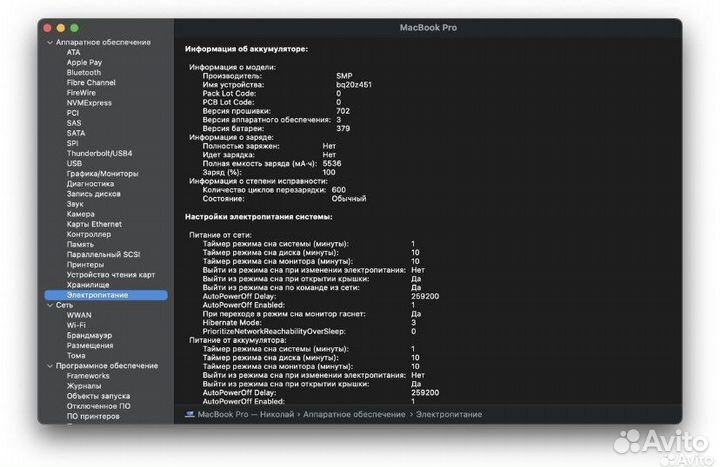Click PrioritizeNetworkReachabilityOverSleep label
720x467 pixels.
pyautogui.click(x=274, y=332)
